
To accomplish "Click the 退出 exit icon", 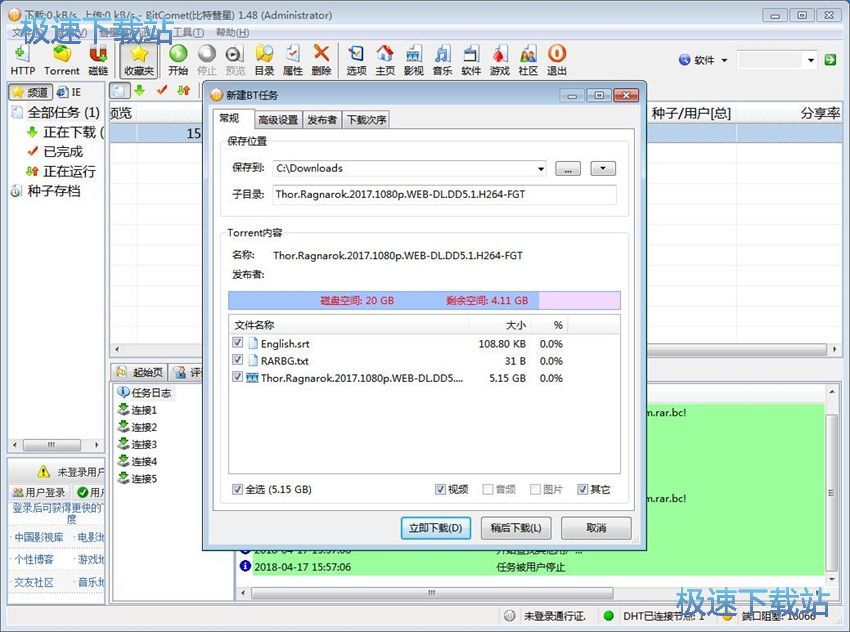I will point(557,60).
